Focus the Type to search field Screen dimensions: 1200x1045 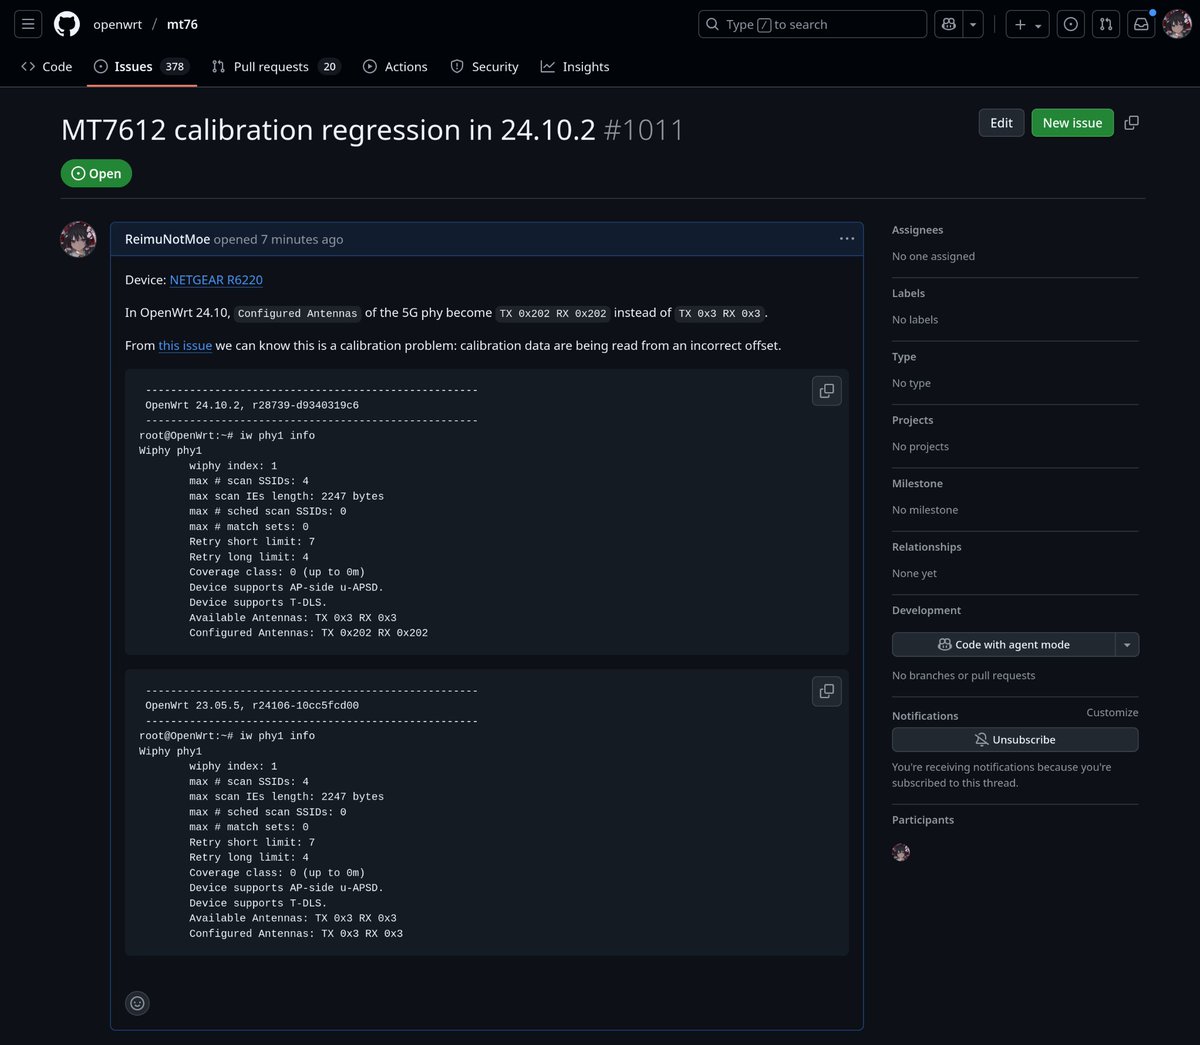(812, 24)
